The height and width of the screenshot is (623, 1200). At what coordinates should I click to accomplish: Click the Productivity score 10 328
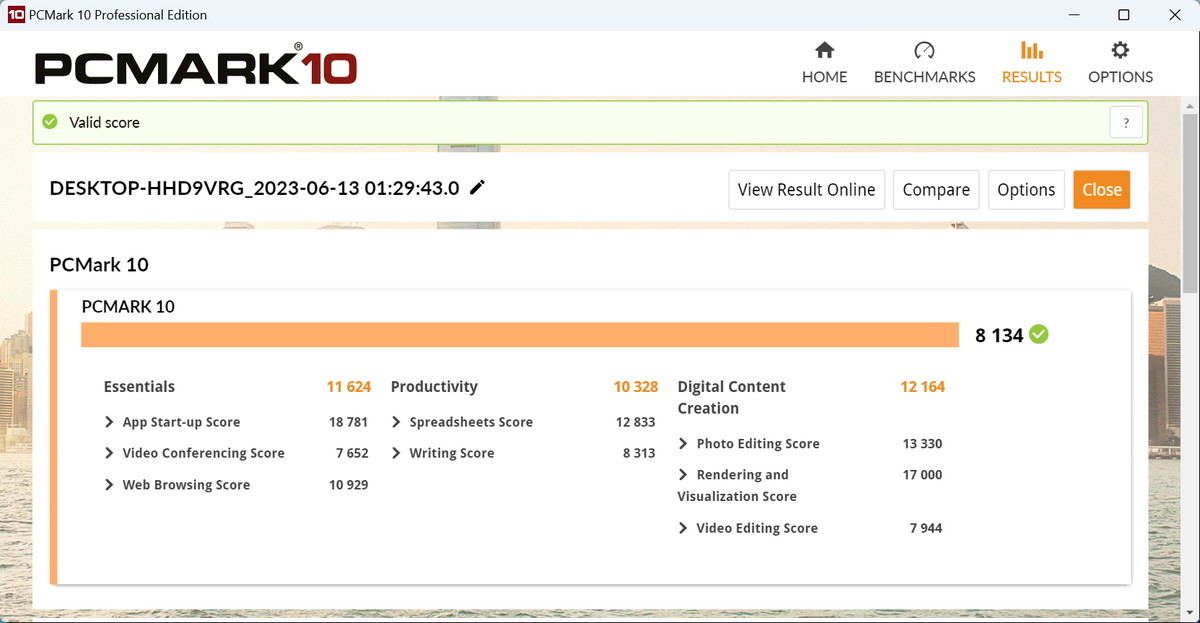(635, 387)
